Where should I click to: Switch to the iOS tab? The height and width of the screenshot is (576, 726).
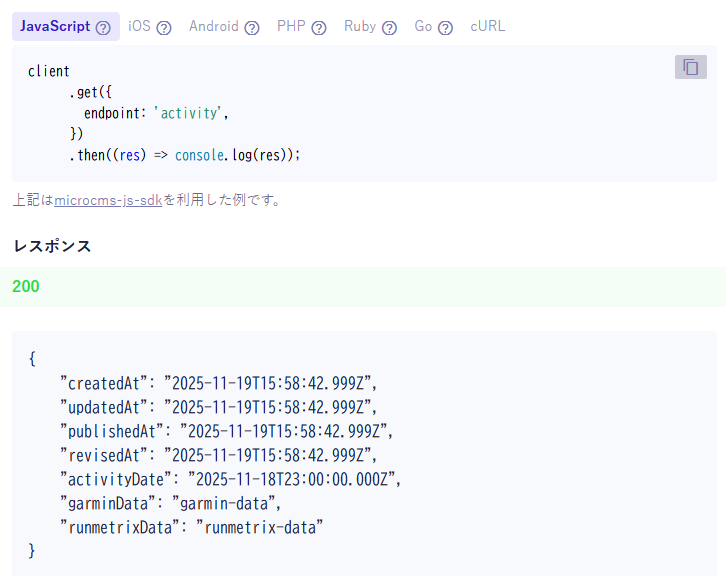tap(139, 27)
